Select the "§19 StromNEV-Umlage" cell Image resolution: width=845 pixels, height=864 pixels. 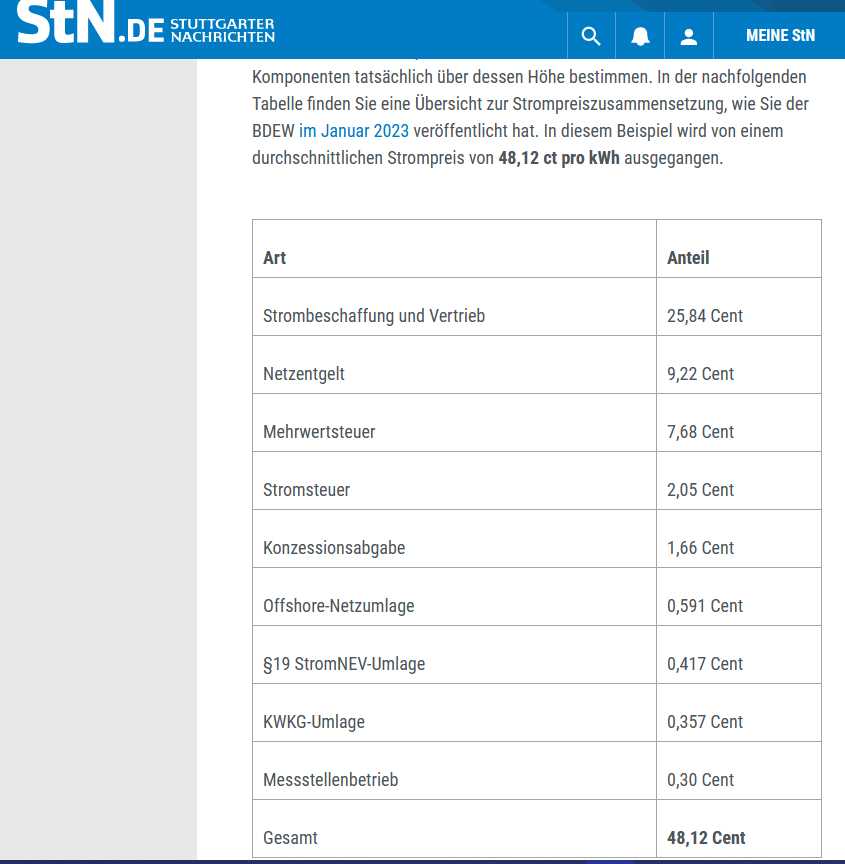click(344, 664)
